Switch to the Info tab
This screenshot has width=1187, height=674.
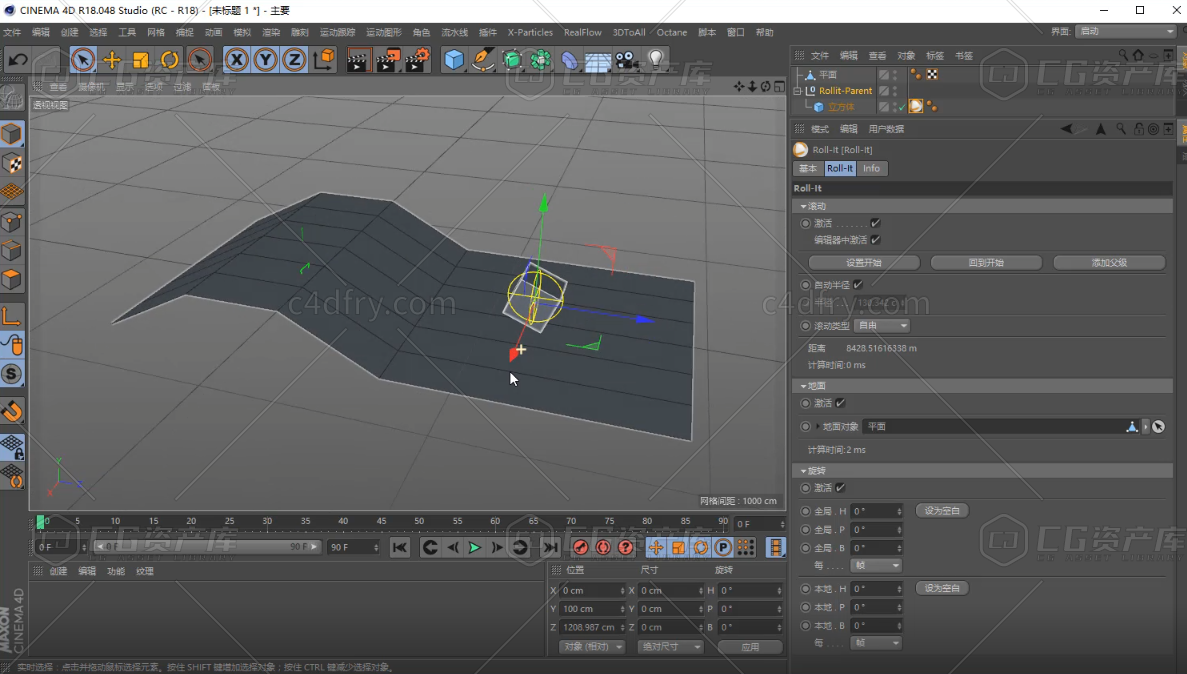(x=871, y=168)
